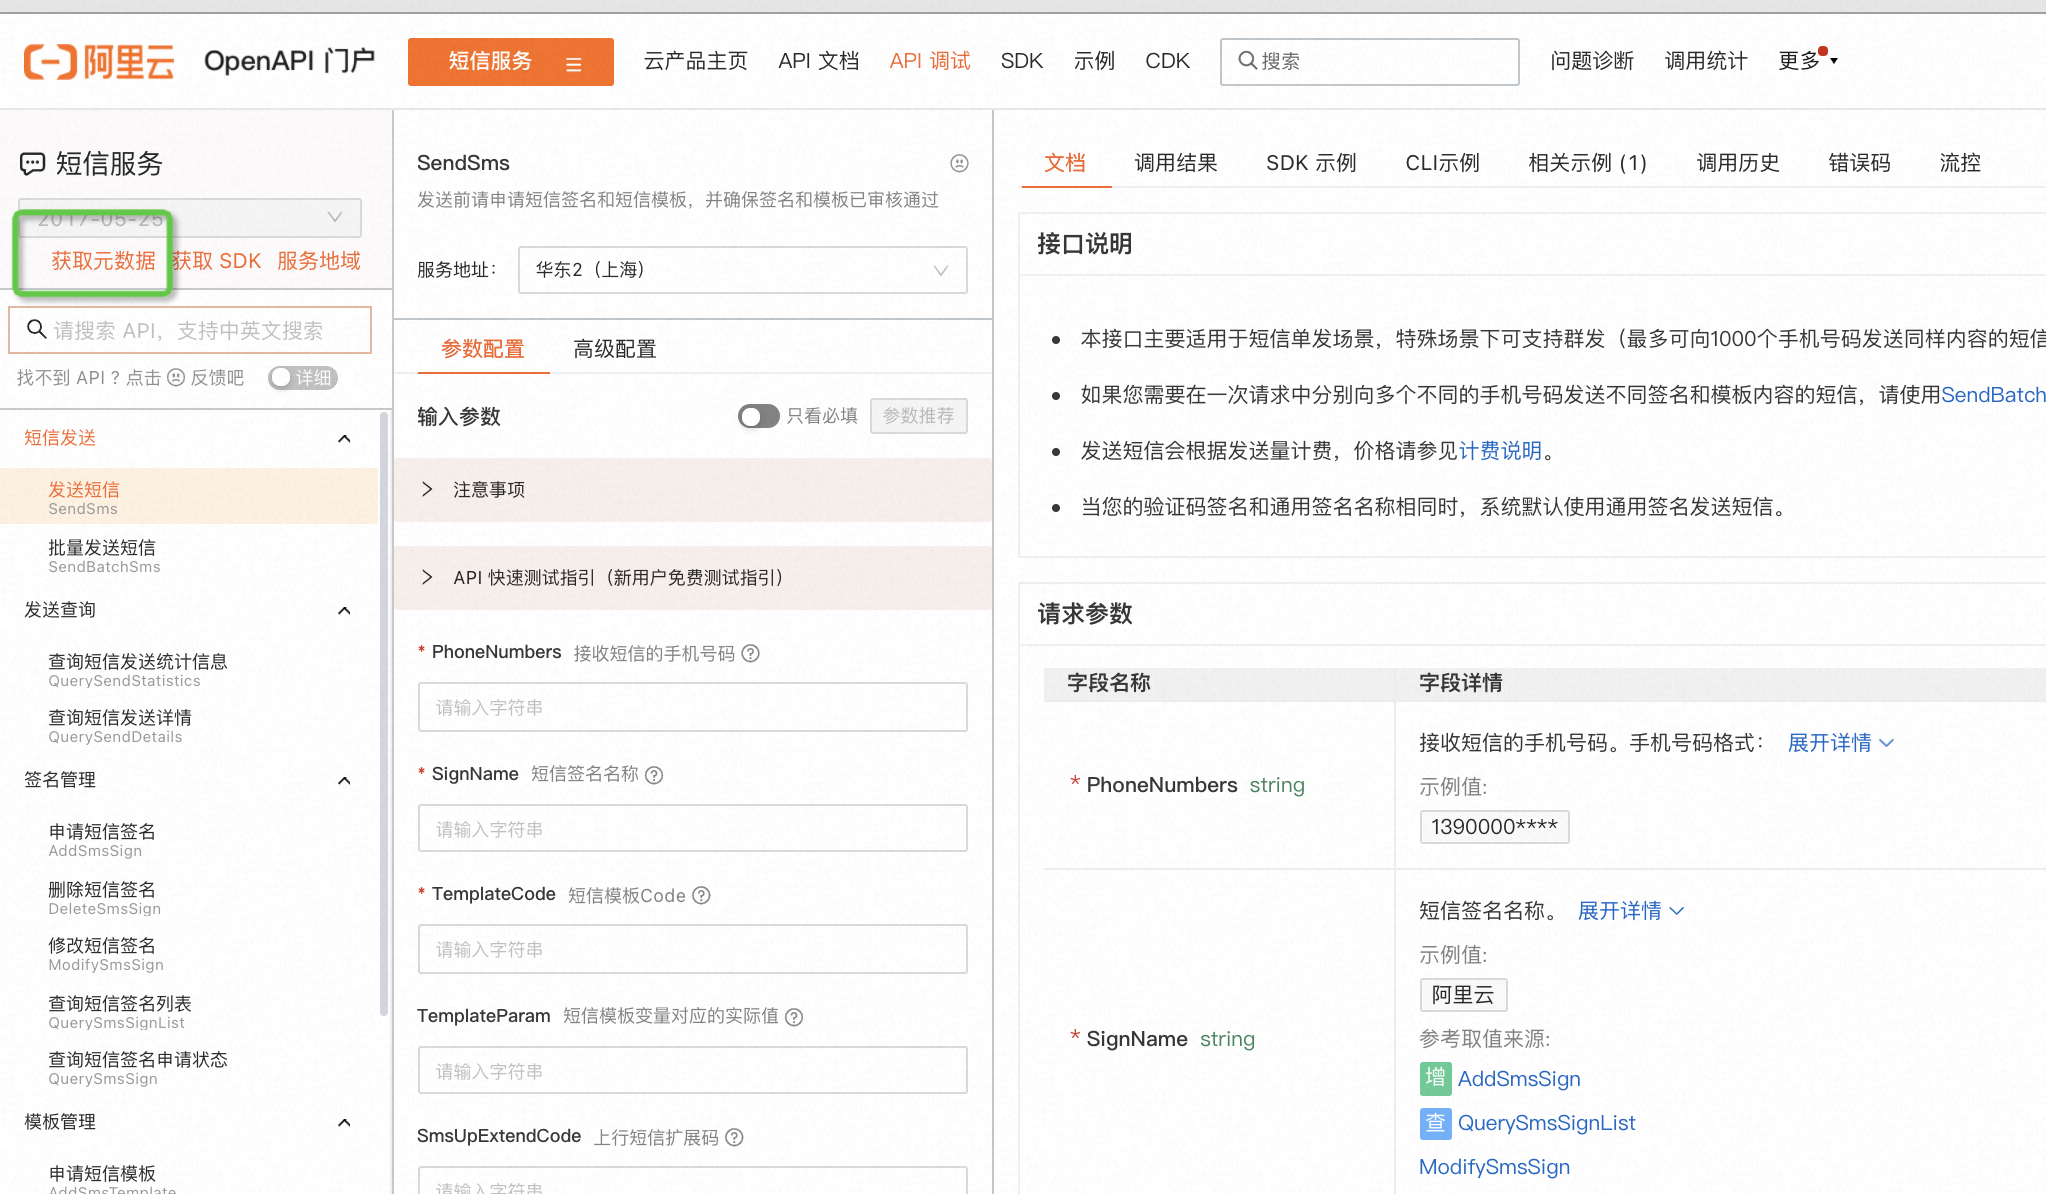Focus the TemplateParam input field

692,1071
